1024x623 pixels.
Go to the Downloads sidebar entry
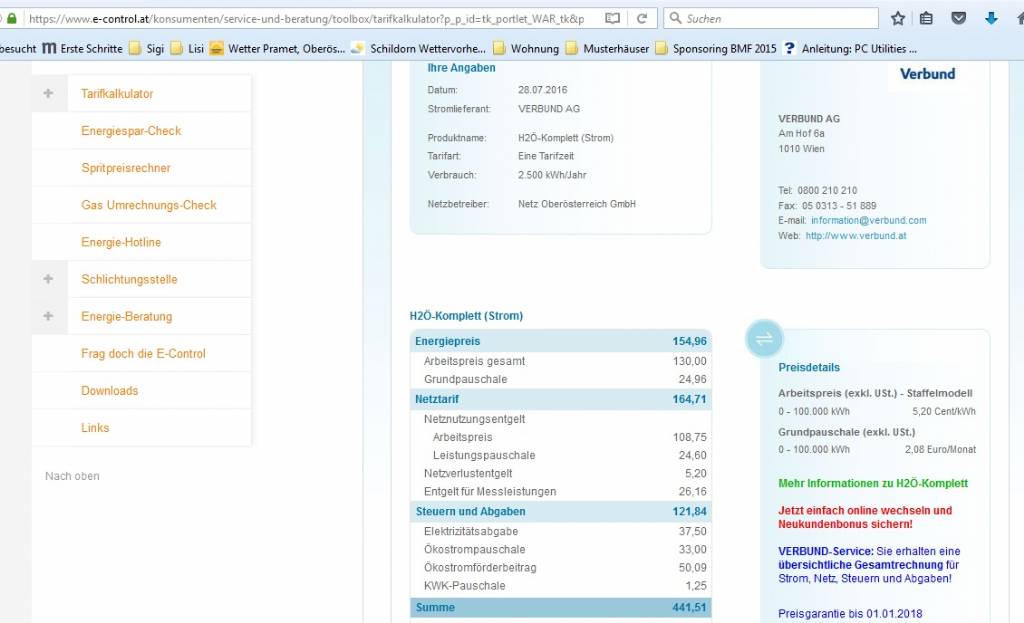pos(110,391)
